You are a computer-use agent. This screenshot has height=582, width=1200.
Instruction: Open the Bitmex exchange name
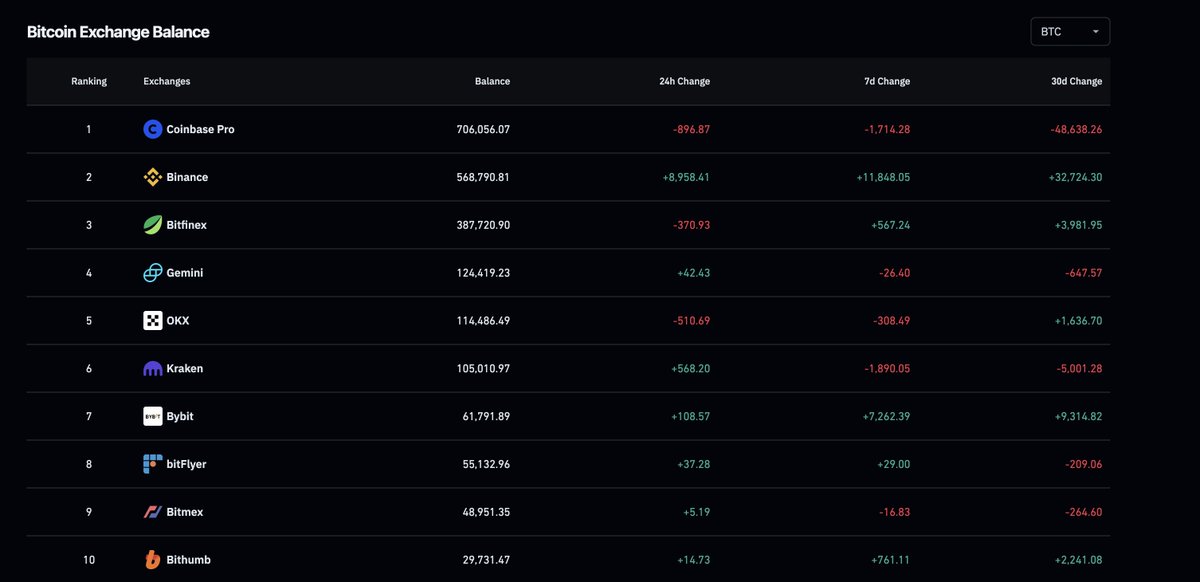pyautogui.click(x=185, y=512)
